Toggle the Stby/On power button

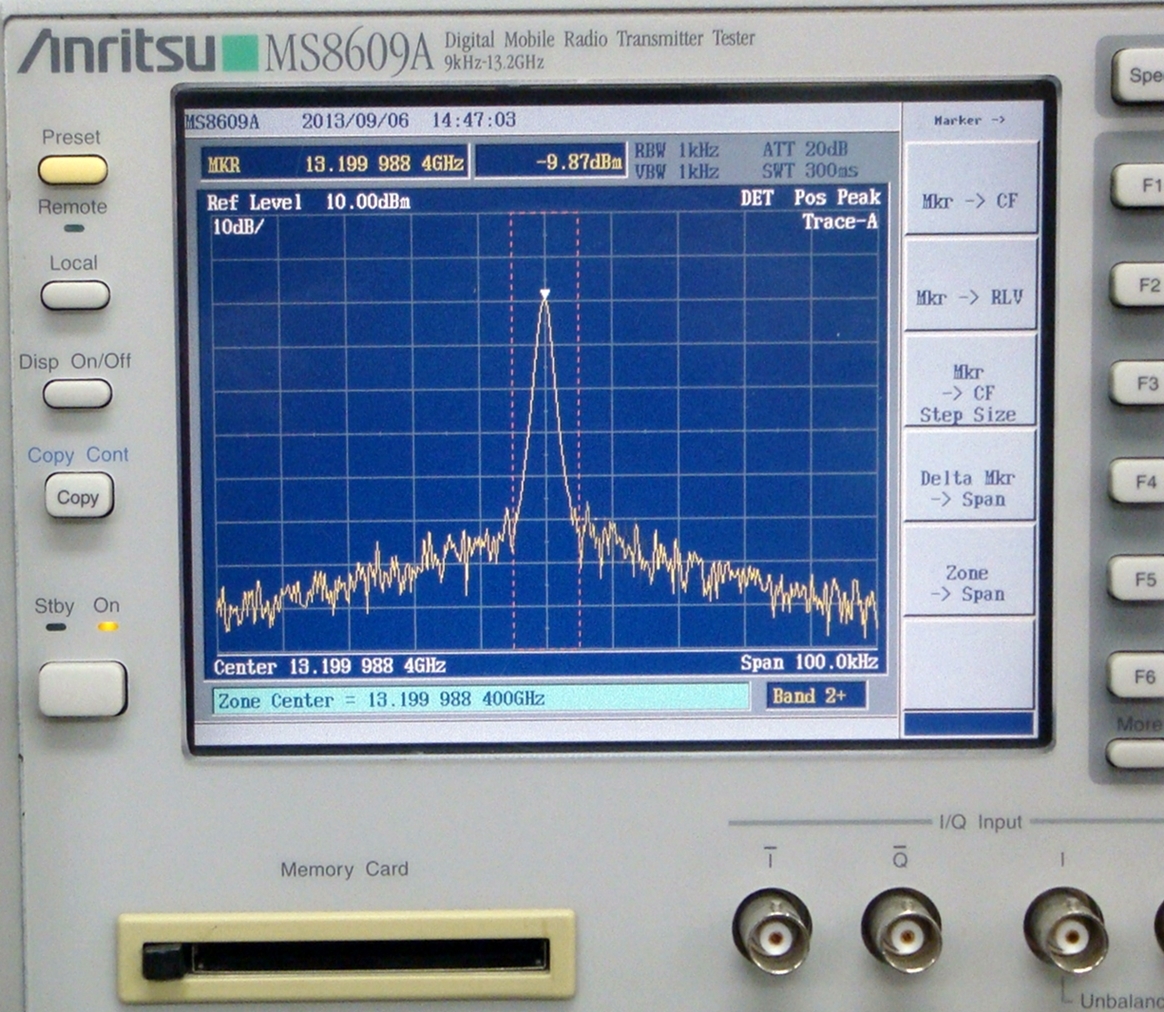82,689
